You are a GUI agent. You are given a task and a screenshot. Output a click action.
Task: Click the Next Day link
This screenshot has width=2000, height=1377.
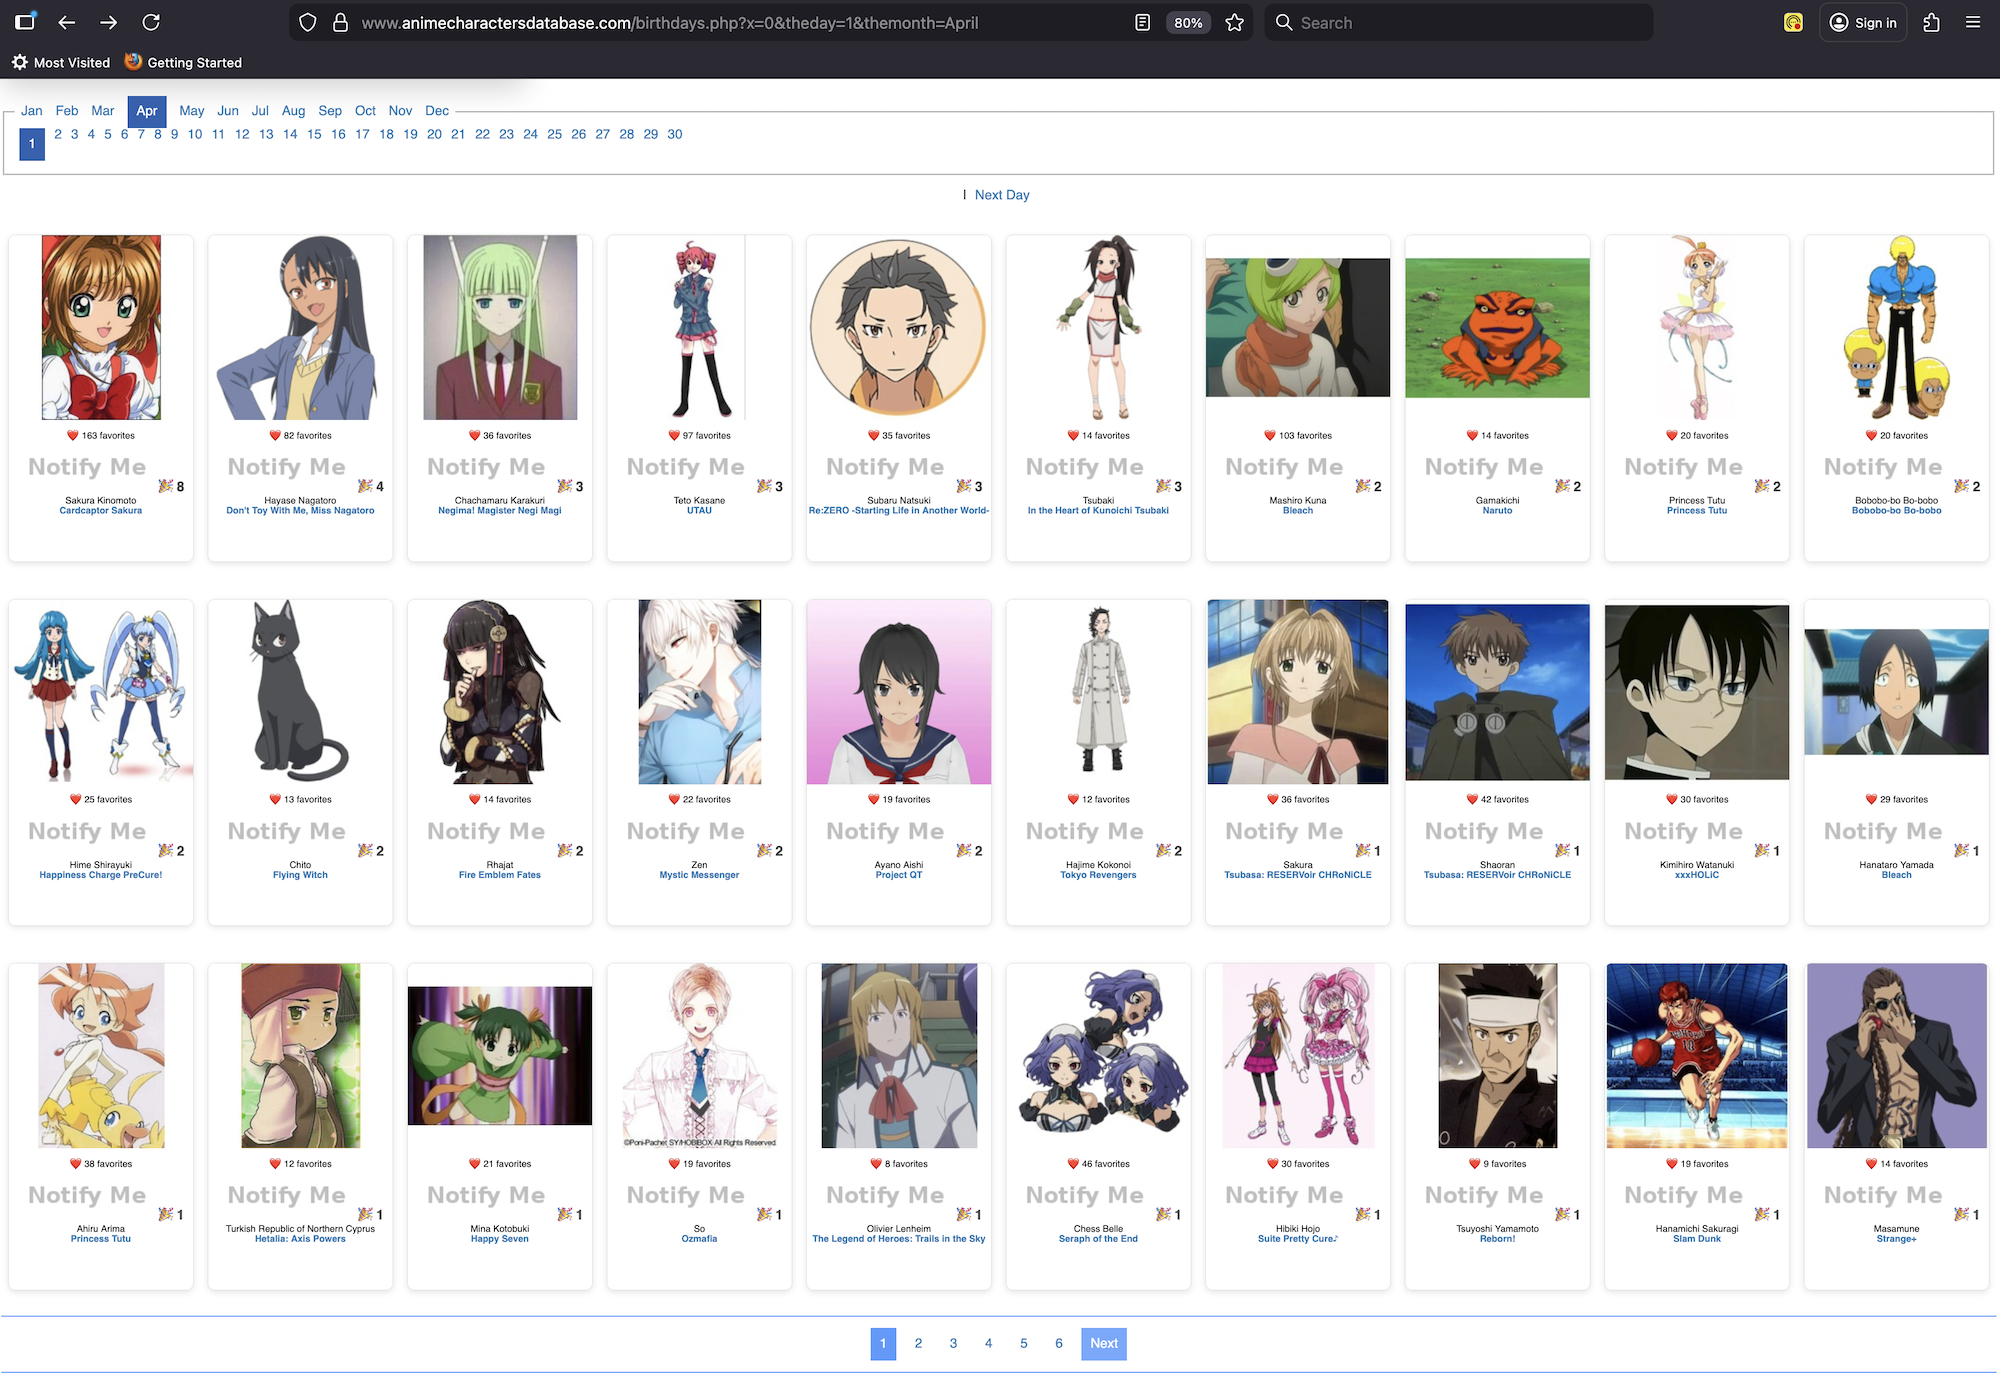pos(1001,195)
